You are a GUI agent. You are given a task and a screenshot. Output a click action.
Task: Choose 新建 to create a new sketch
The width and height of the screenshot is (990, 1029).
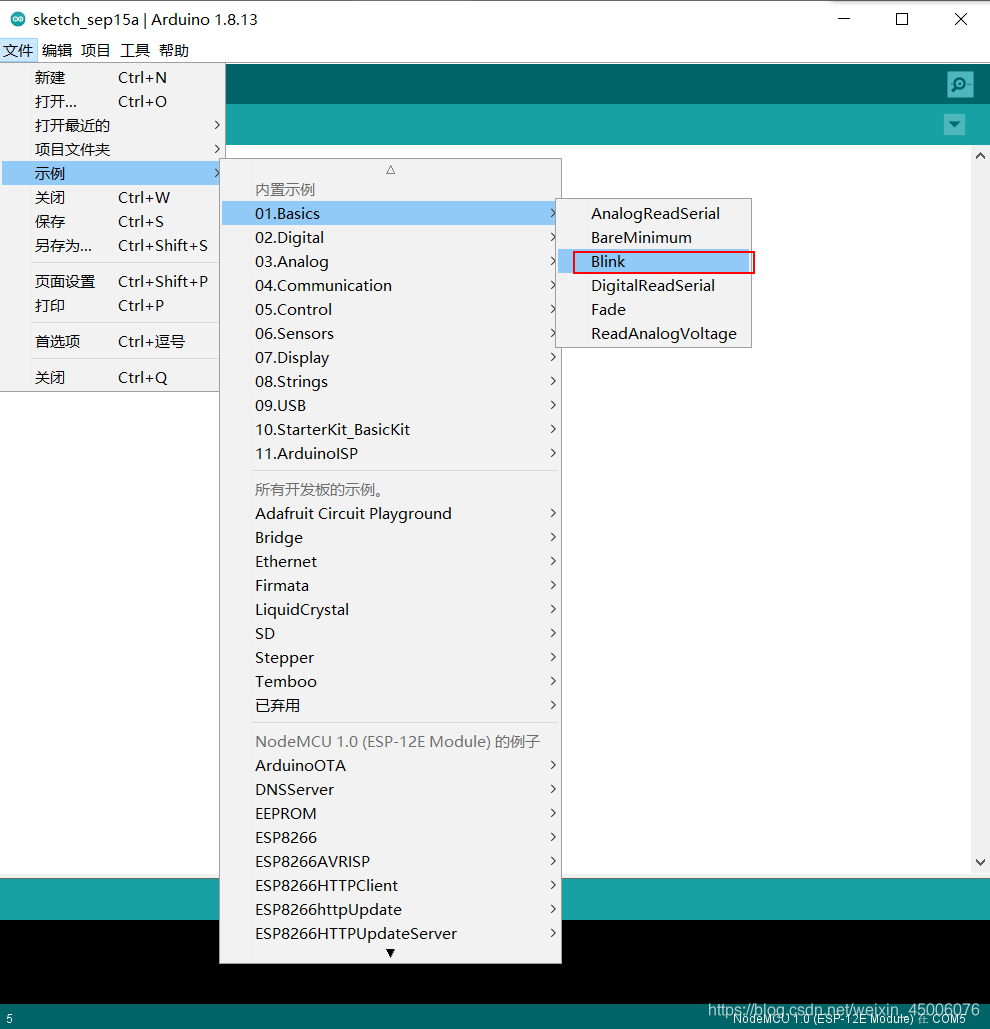[113, 77]
